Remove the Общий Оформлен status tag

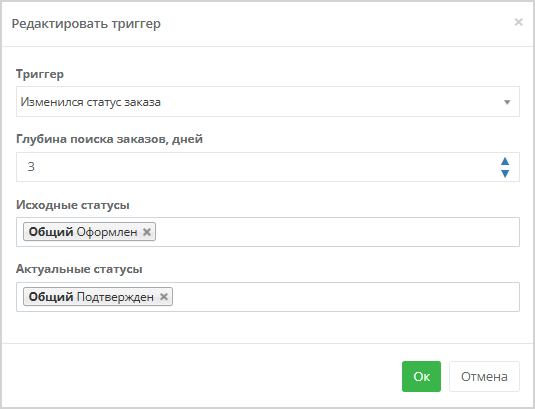[147, 232]
